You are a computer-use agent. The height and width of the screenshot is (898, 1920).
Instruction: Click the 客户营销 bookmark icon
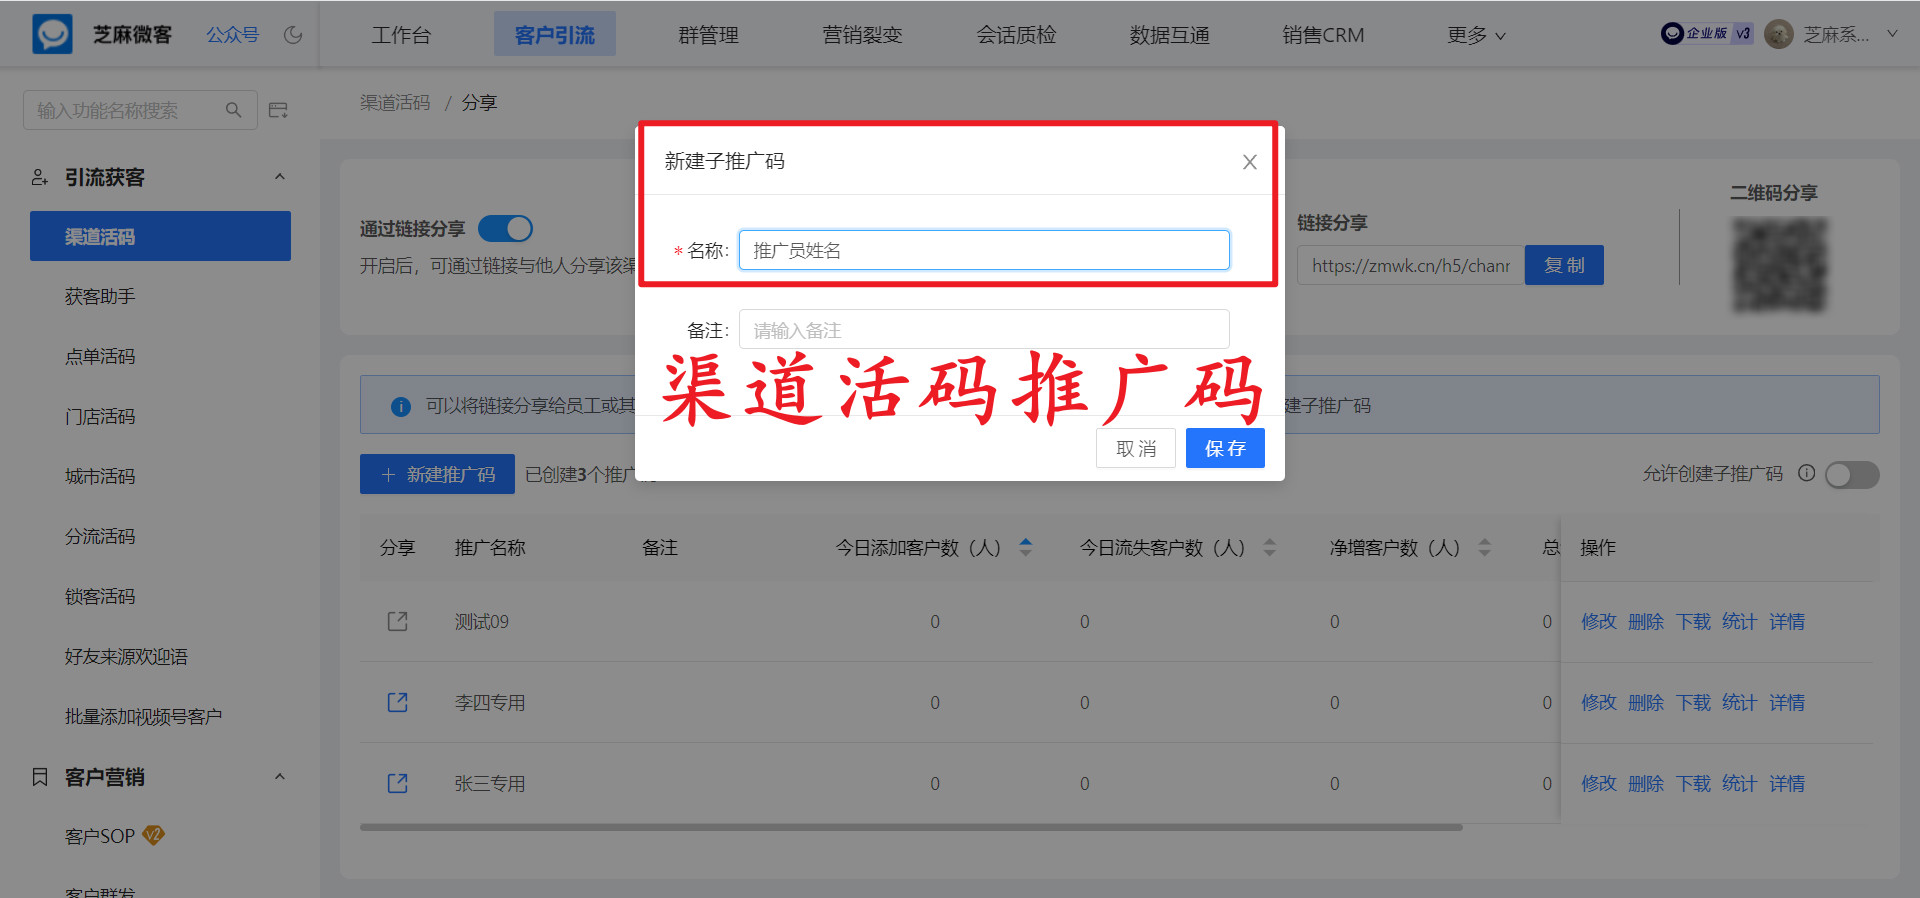click(40, 777)
